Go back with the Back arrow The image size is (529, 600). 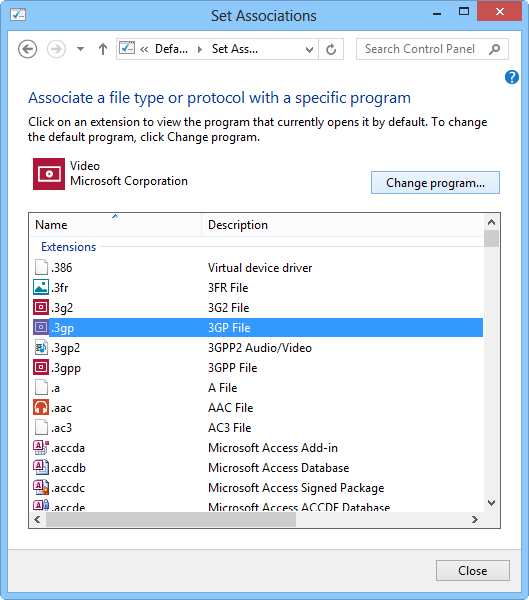pos(28,49)
